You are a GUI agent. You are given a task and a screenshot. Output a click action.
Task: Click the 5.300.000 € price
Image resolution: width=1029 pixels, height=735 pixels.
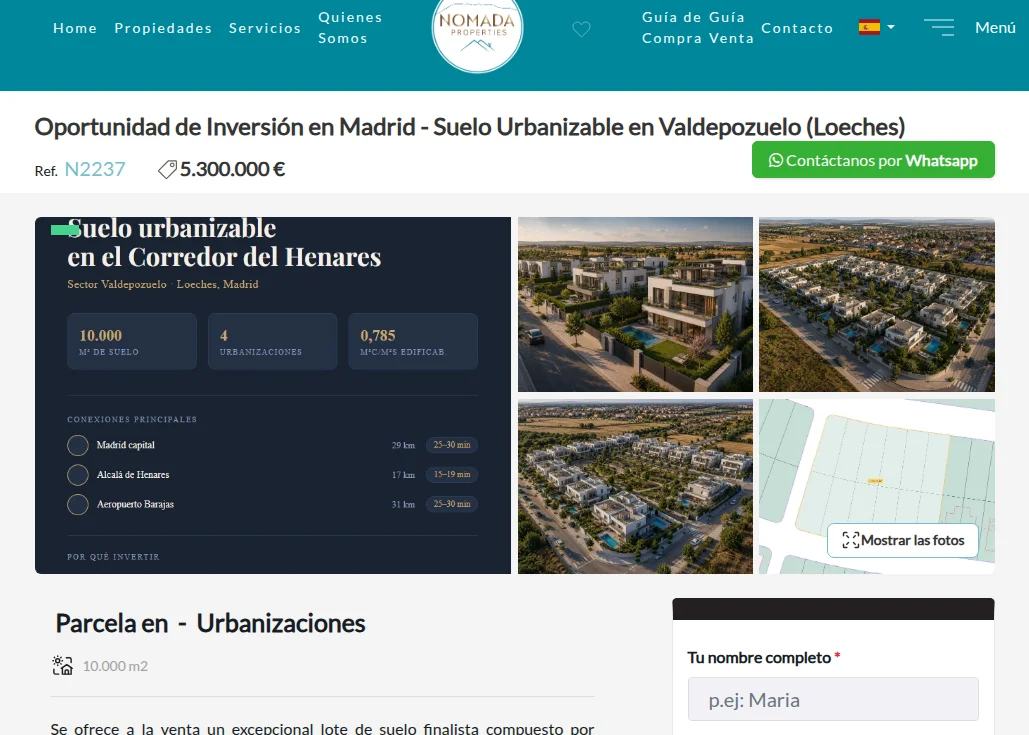click(x=232, y=169)
